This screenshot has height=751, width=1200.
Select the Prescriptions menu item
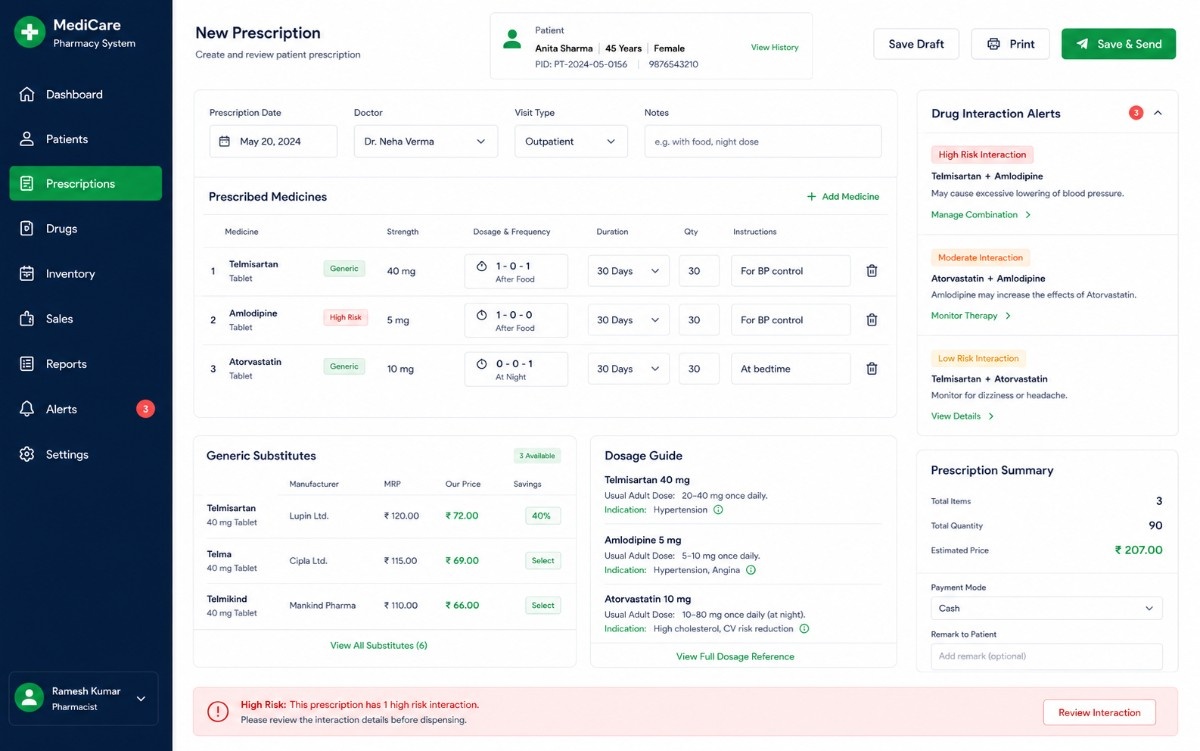(x=86, y=184)
